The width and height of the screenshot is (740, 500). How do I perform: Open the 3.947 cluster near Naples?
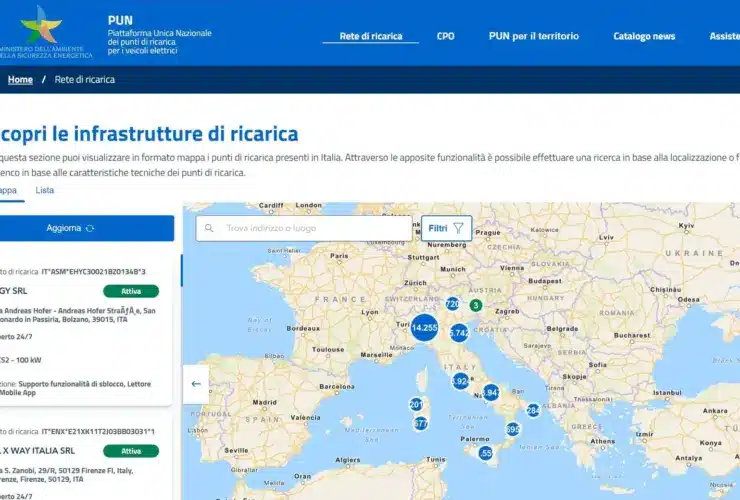pos(491,392)
